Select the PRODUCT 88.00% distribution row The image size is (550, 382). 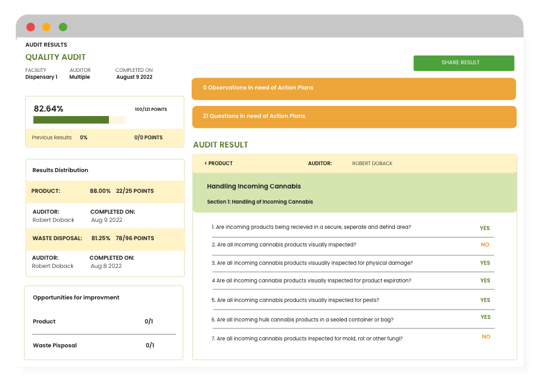pos(105,192)
